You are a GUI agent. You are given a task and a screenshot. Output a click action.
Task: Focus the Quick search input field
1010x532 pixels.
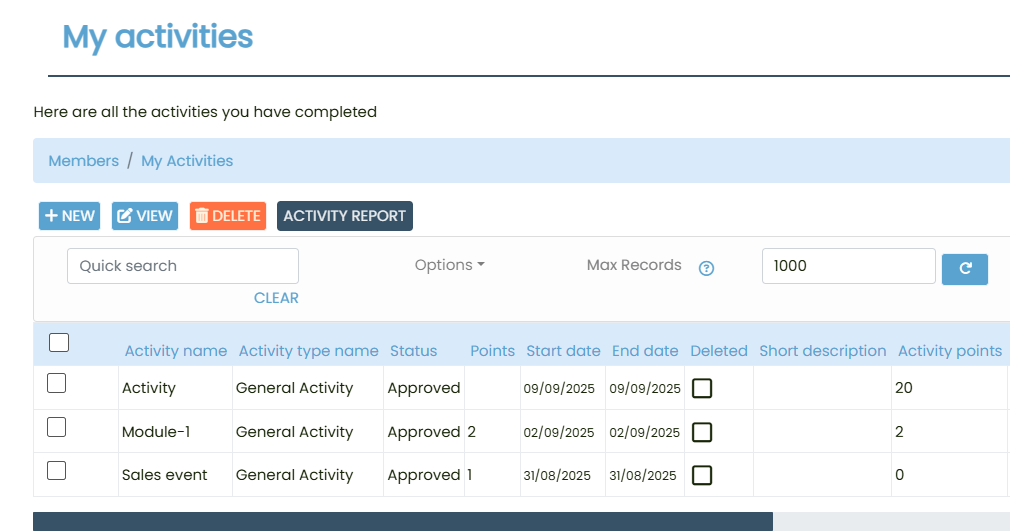[x=183, y=266]
